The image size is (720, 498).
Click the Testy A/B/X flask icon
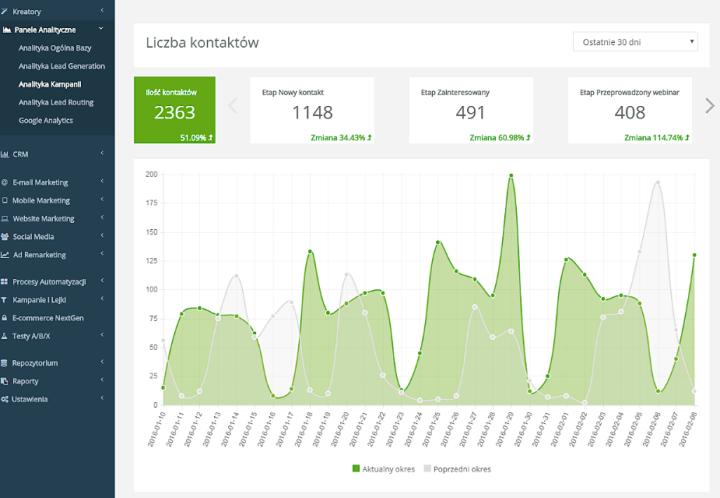click(5, 336)
